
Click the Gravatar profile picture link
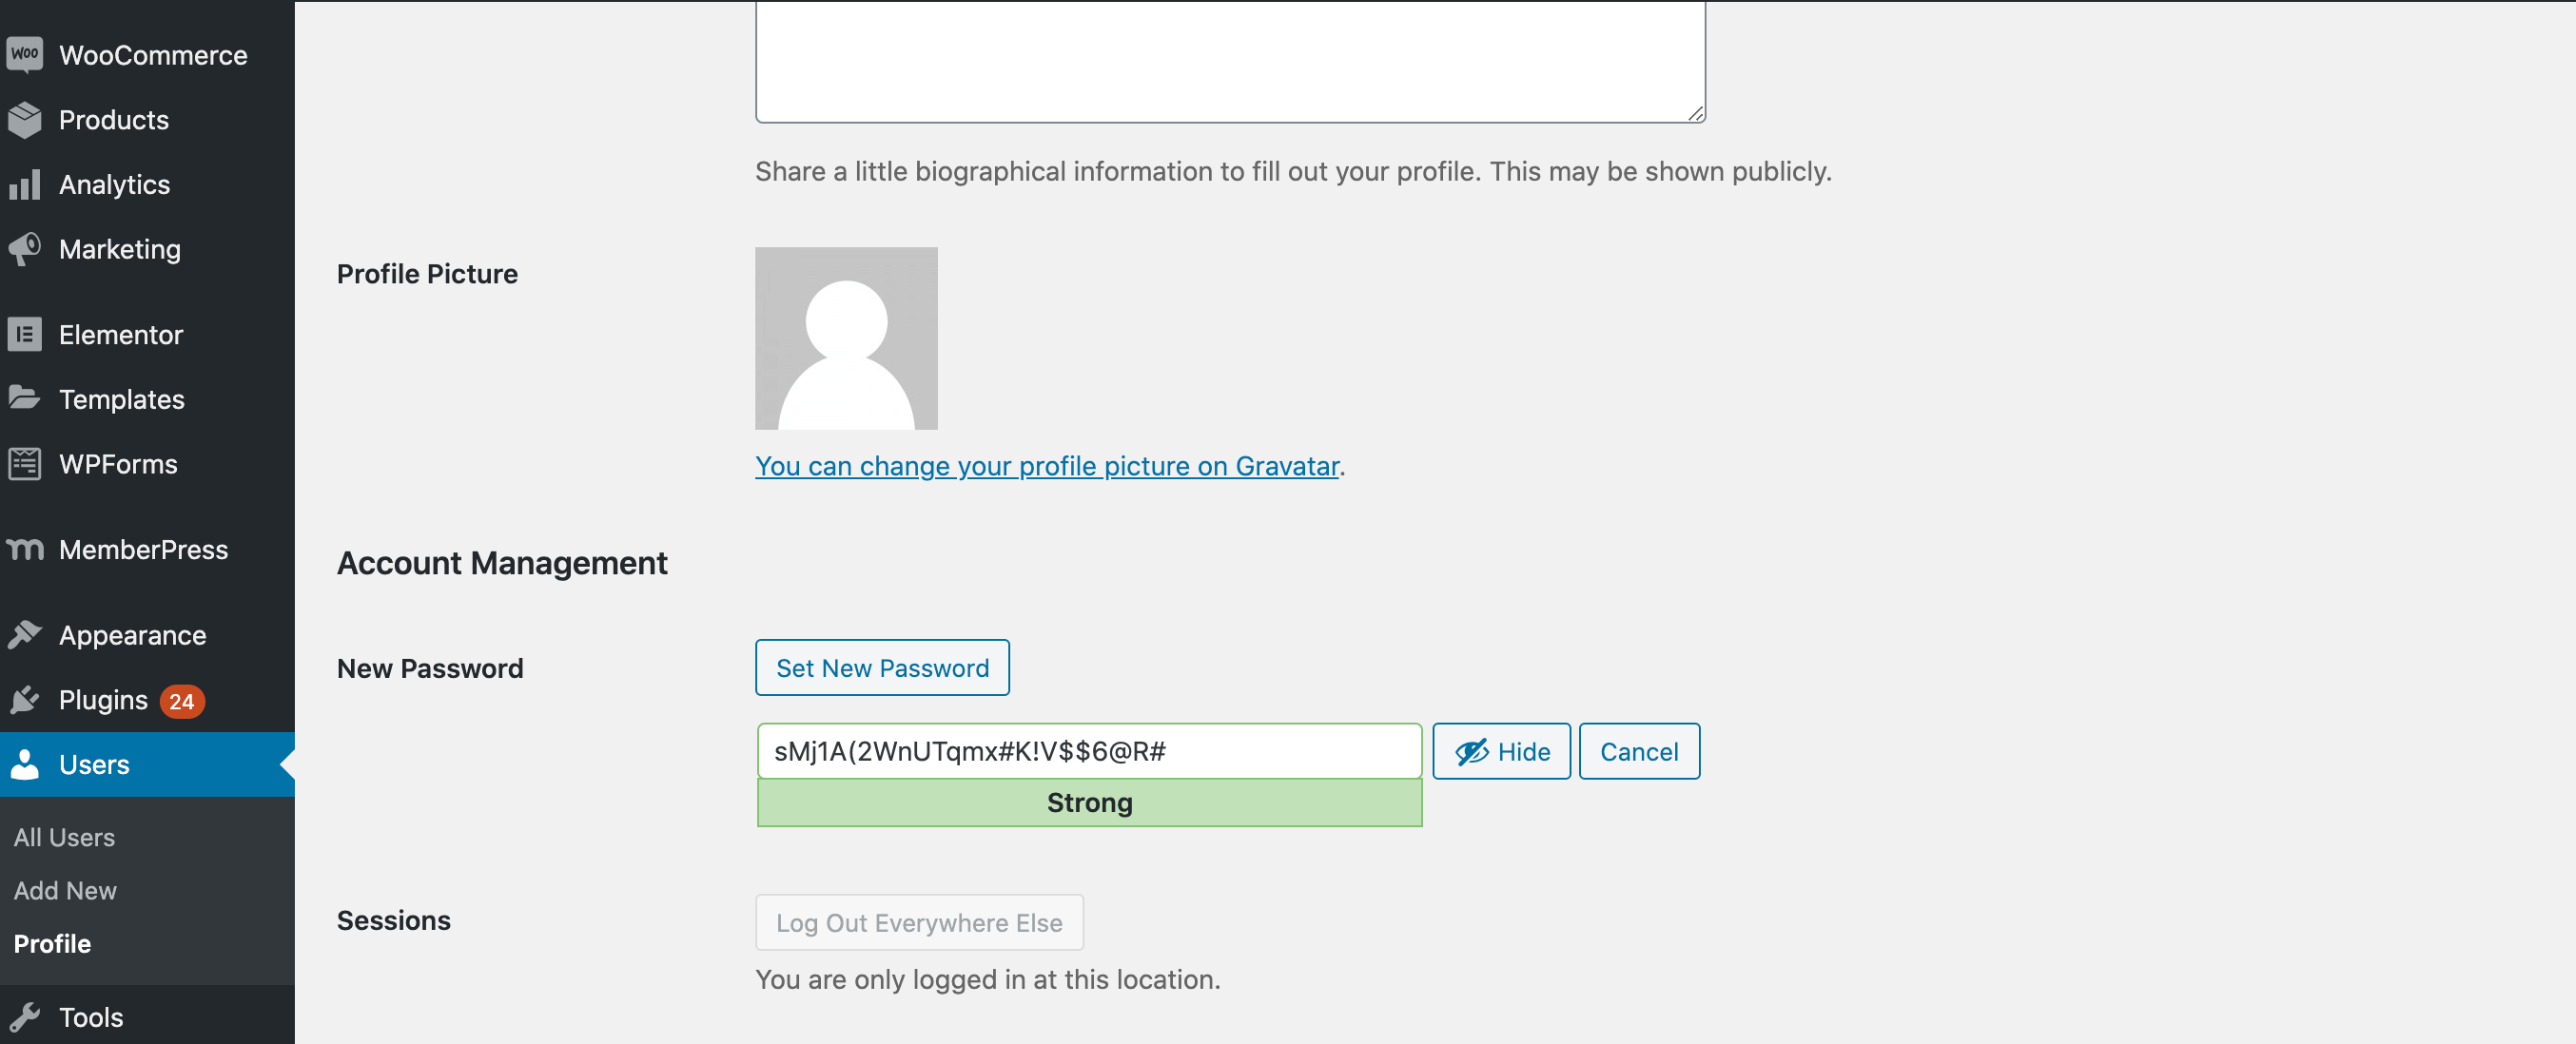1048,465
